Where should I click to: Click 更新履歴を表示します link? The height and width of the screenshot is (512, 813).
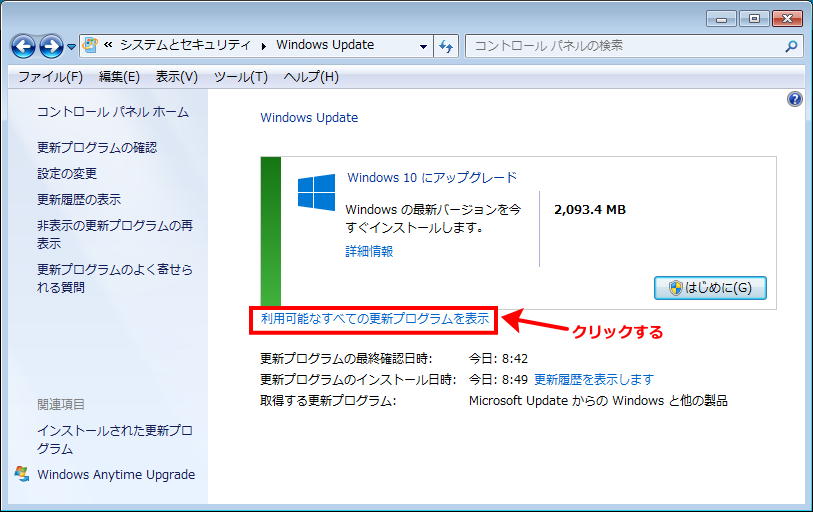(x=594, y=380)
